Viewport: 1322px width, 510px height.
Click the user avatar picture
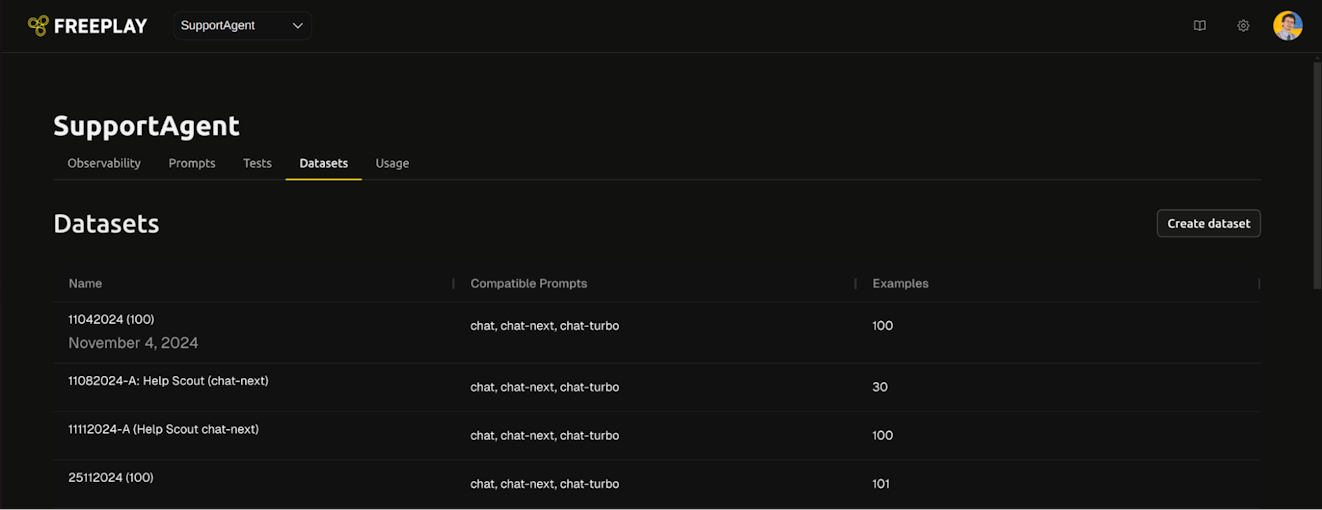[1287, 26]
